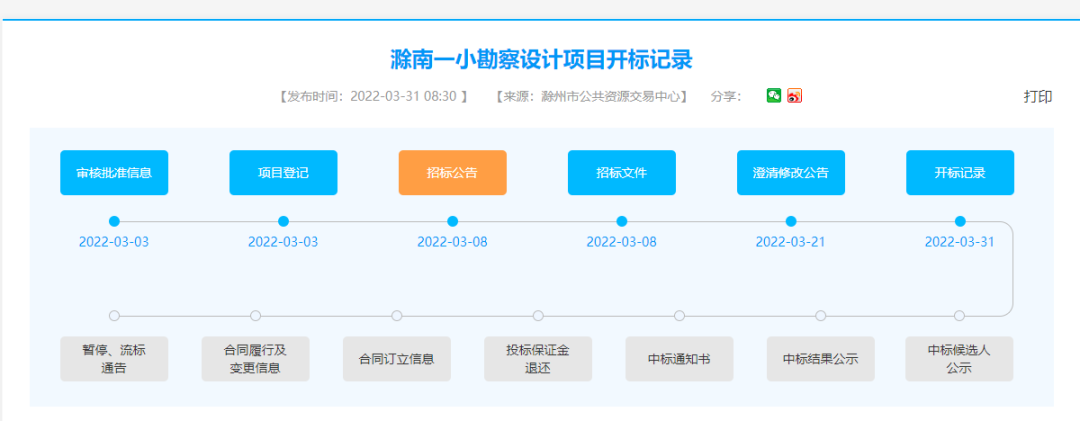Click the 发布时间 2022-03-31 08:30 text
The height and width of the screenshot is (421, 1080).
pyautogui.click(x=373, y=96)
